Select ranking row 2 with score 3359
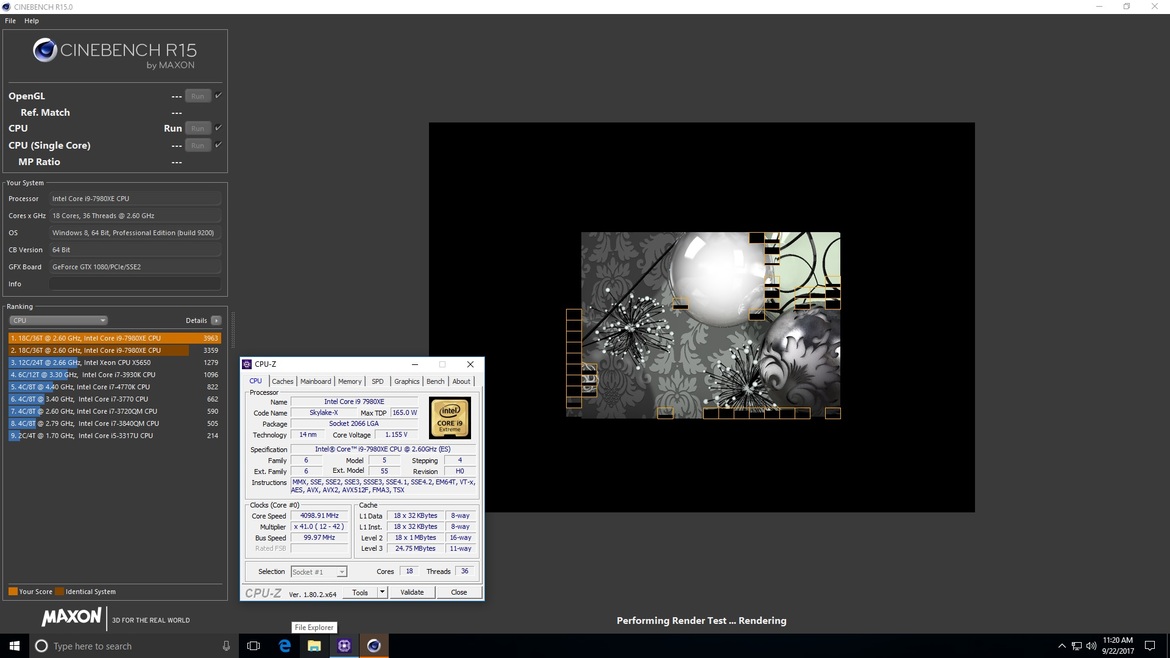The image size is (1170, 658). click(x=115, y=350)
